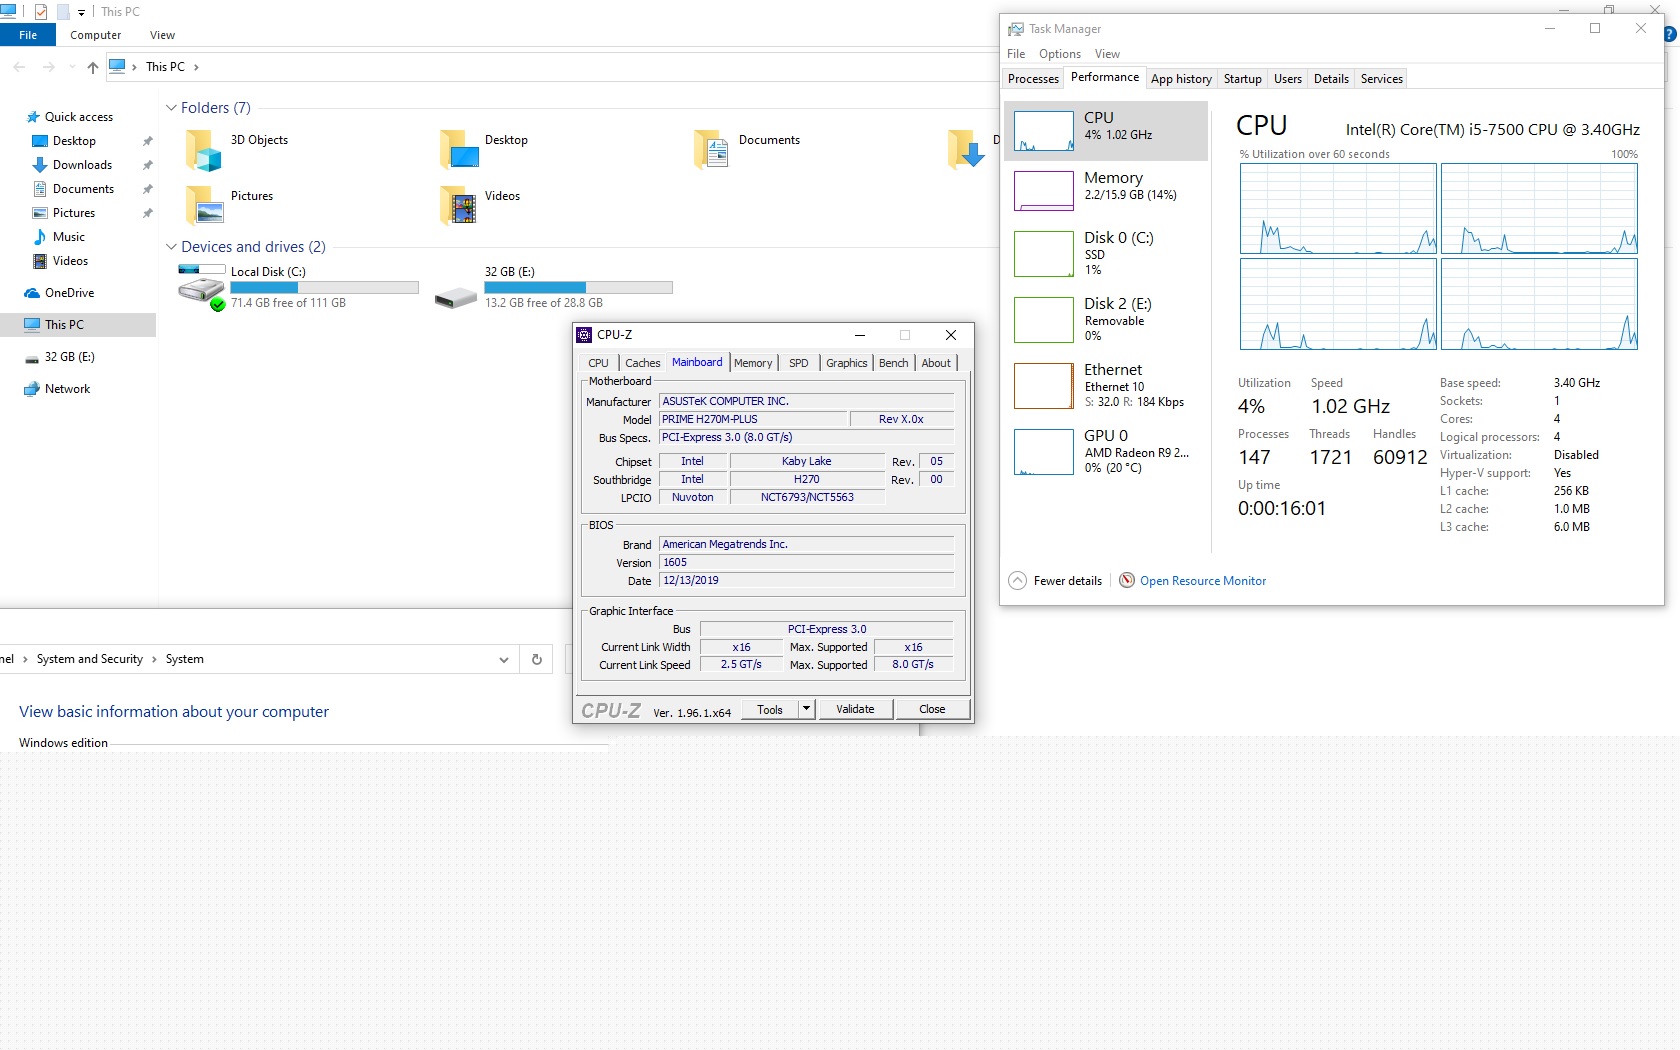The image size is (1680, 1050).
Task: Click the Up arrow in File Explorer
Action: [x=93, y=67]
